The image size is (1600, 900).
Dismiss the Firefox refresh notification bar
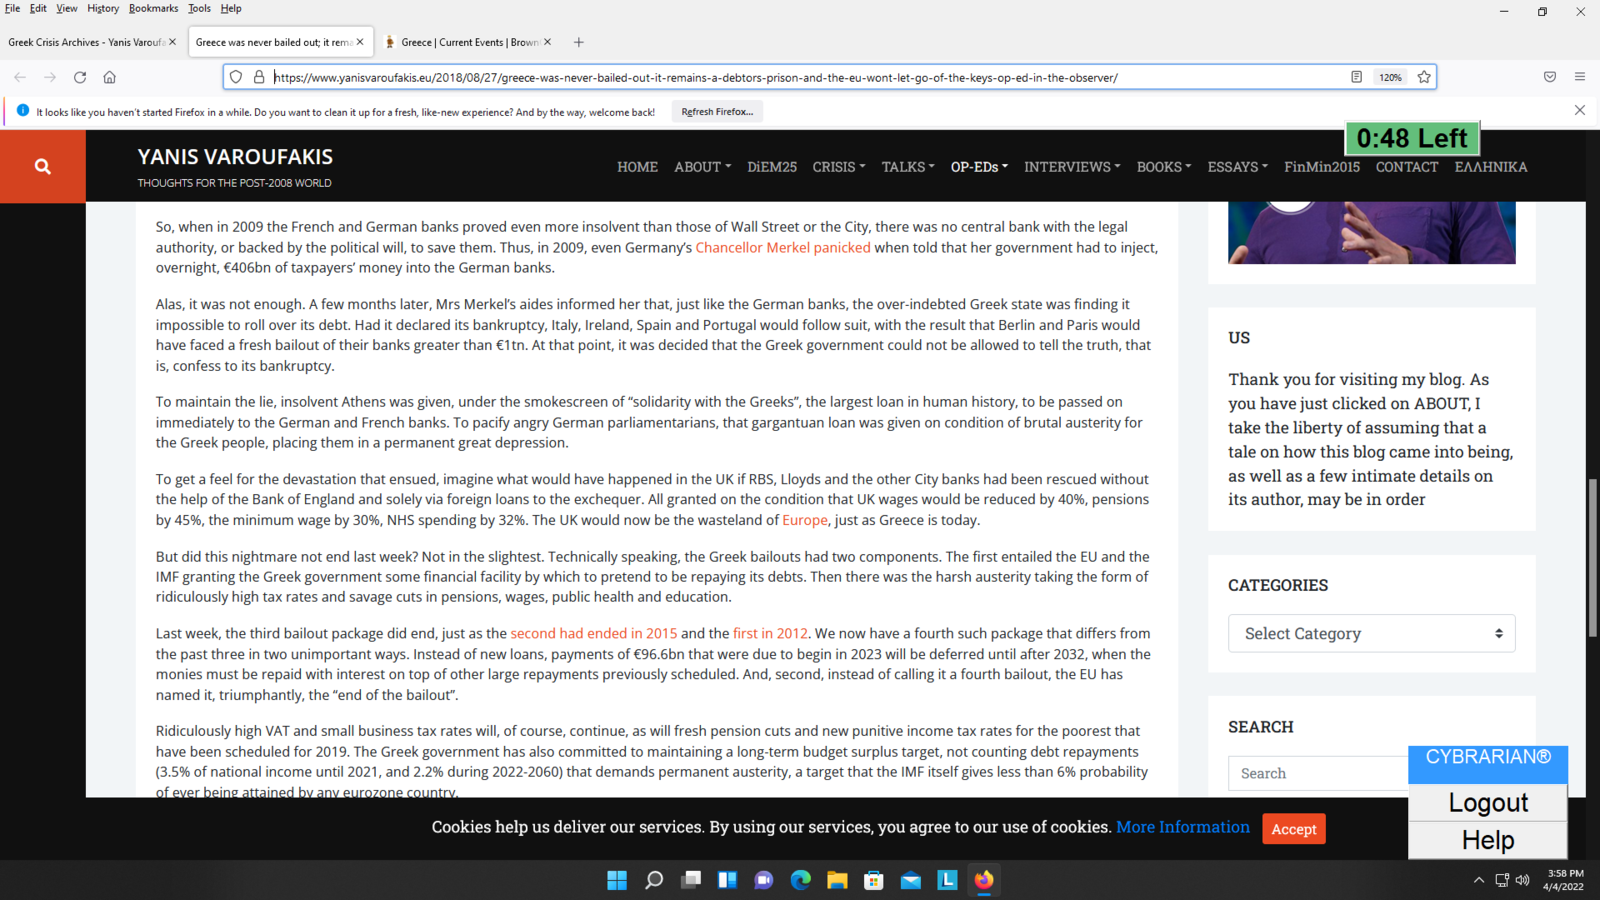click(1580, 110)
